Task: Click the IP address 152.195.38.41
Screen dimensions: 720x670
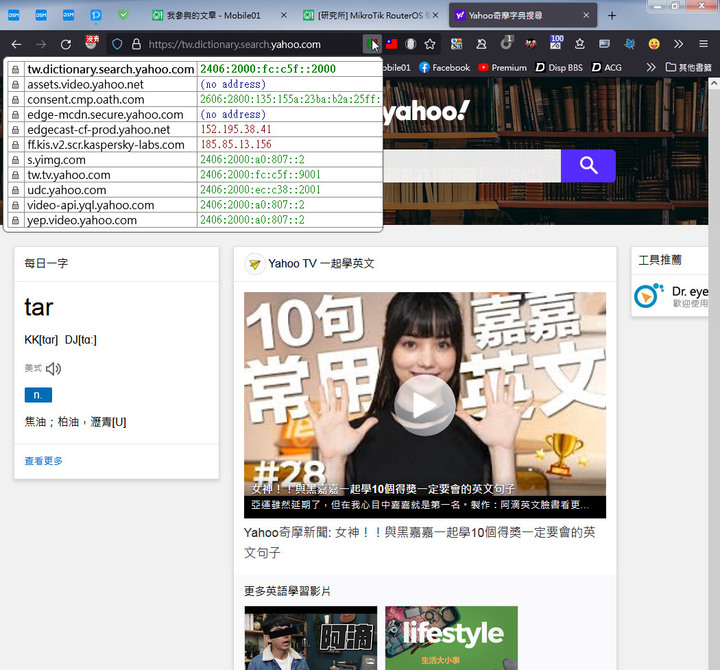Action: click(x=236, y=129)
